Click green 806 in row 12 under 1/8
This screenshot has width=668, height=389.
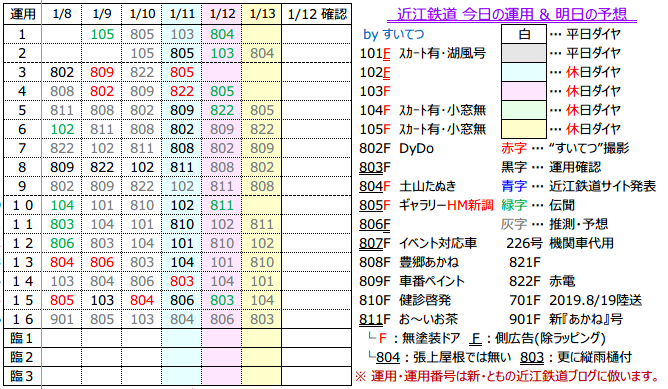click(62, 243)
